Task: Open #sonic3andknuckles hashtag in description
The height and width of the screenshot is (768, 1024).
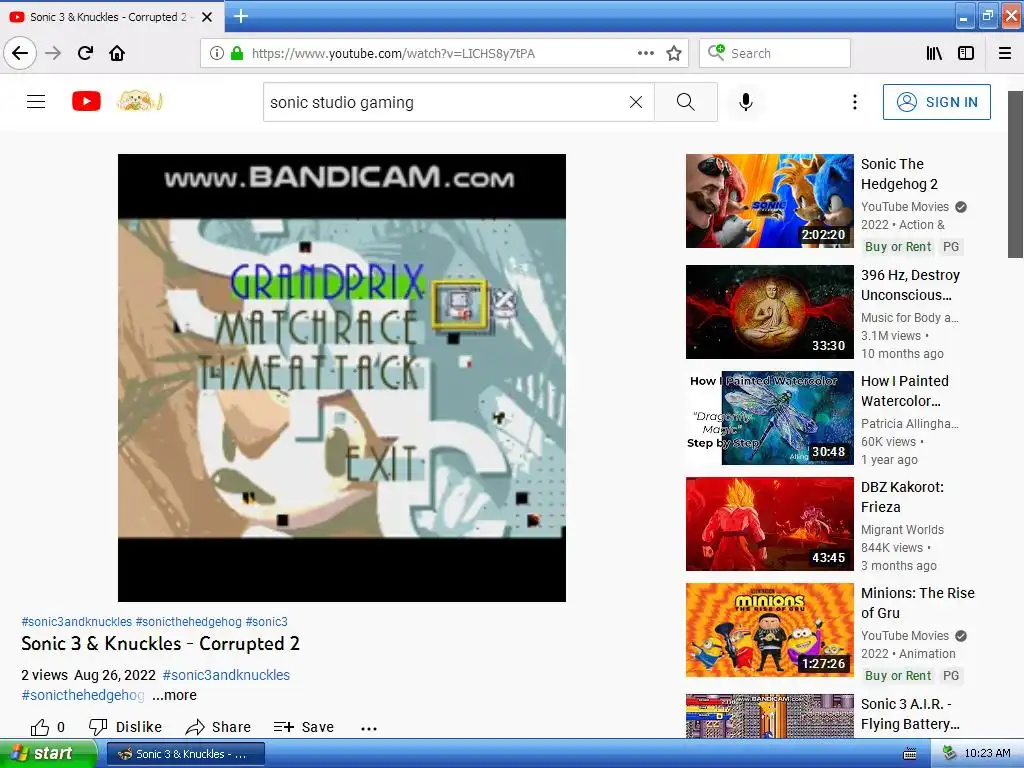Action: [226, 675]
